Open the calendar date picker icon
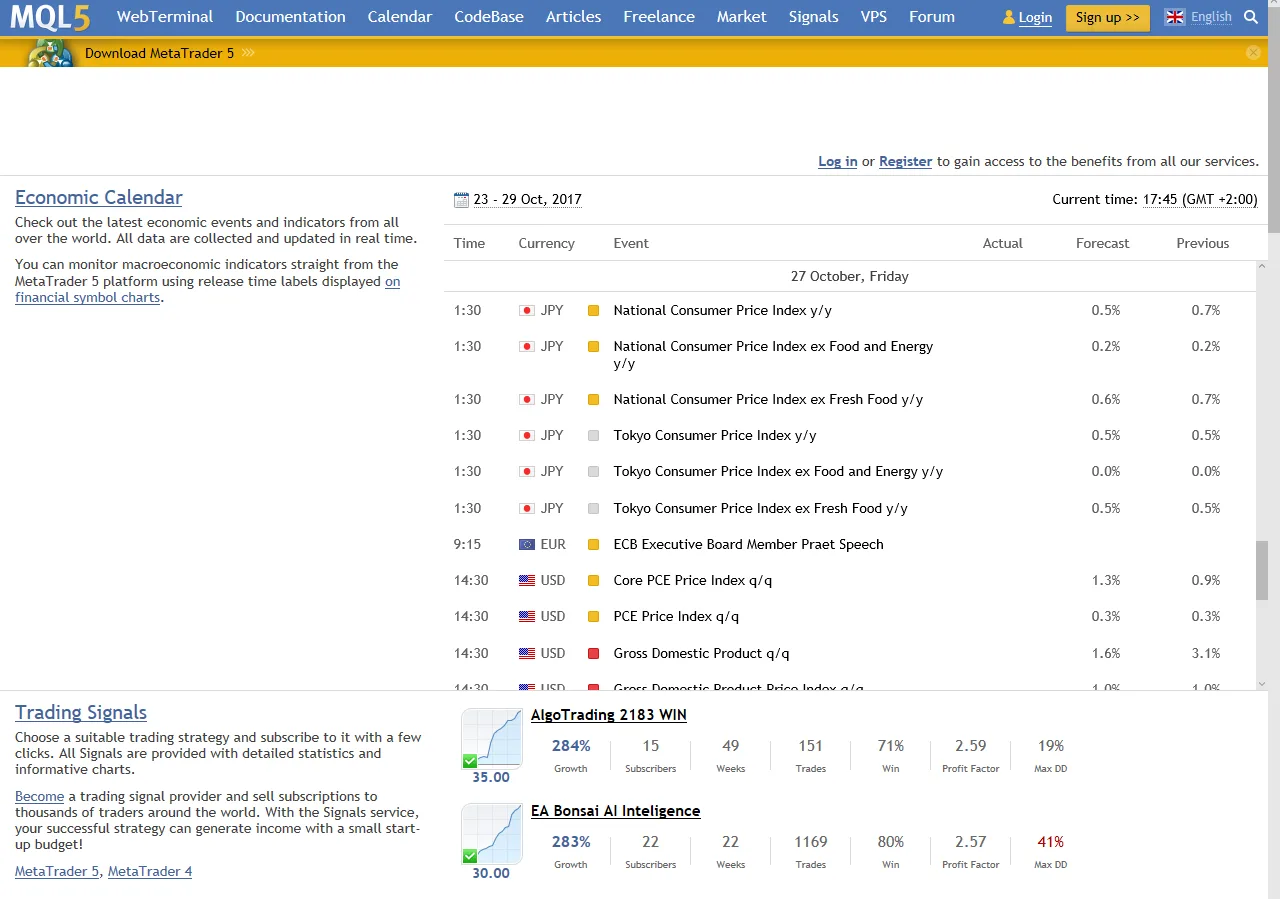The width and height of the screenshot is (1280, 899). pos(461,200)
